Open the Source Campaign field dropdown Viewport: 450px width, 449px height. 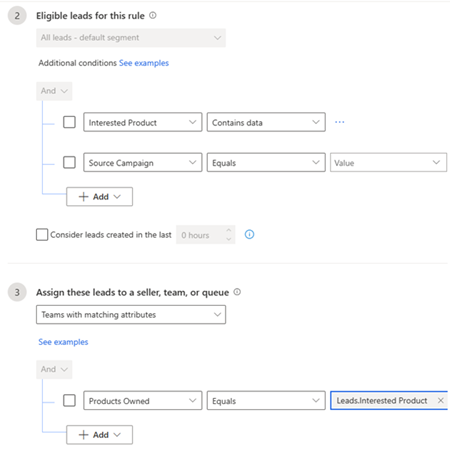click(143, 163)
